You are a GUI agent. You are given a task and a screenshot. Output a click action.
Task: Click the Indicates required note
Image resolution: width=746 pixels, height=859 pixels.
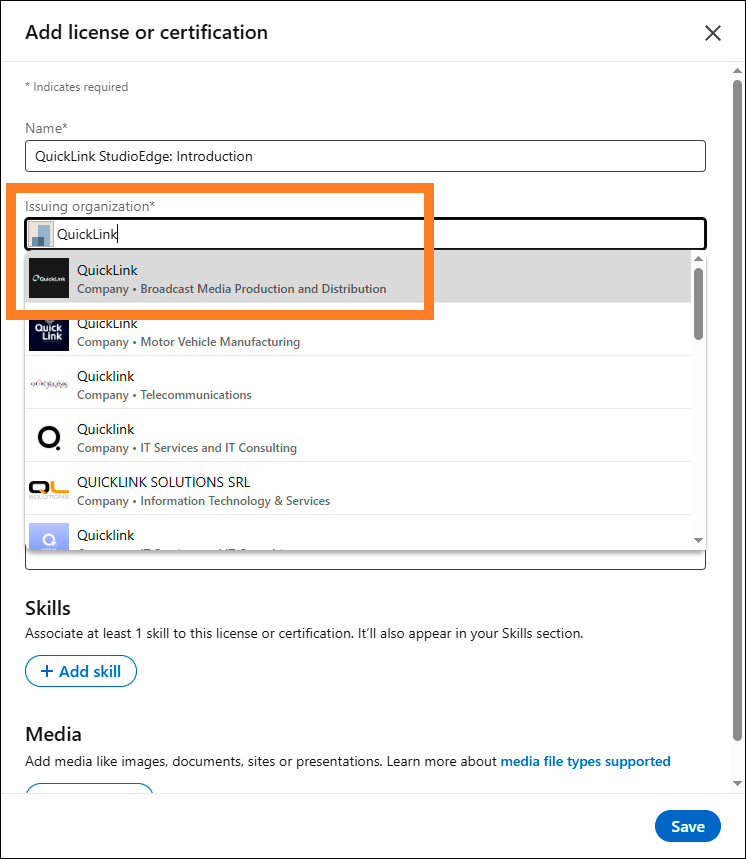(x=77, y=87)
